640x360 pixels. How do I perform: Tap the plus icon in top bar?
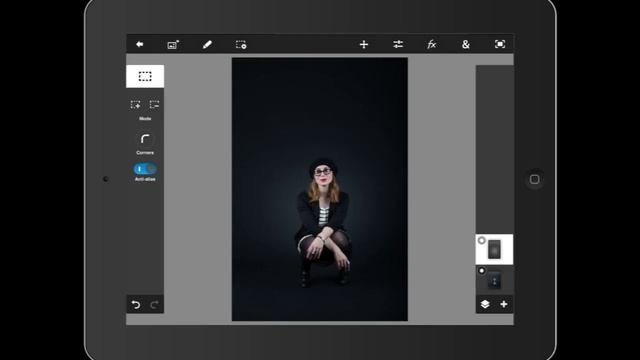pos(364,44)
